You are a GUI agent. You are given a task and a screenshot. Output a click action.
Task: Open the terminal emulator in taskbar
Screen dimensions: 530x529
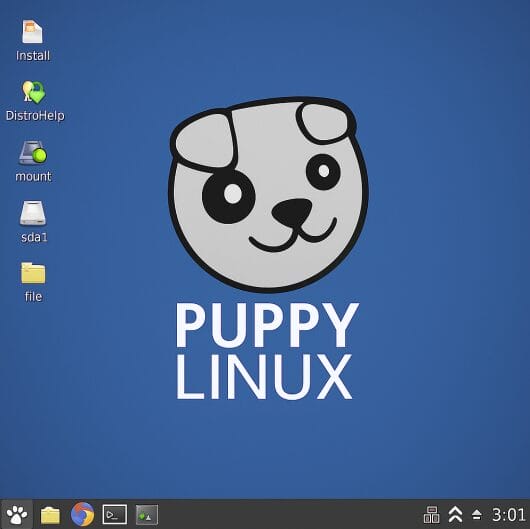(x=115, y=514)
